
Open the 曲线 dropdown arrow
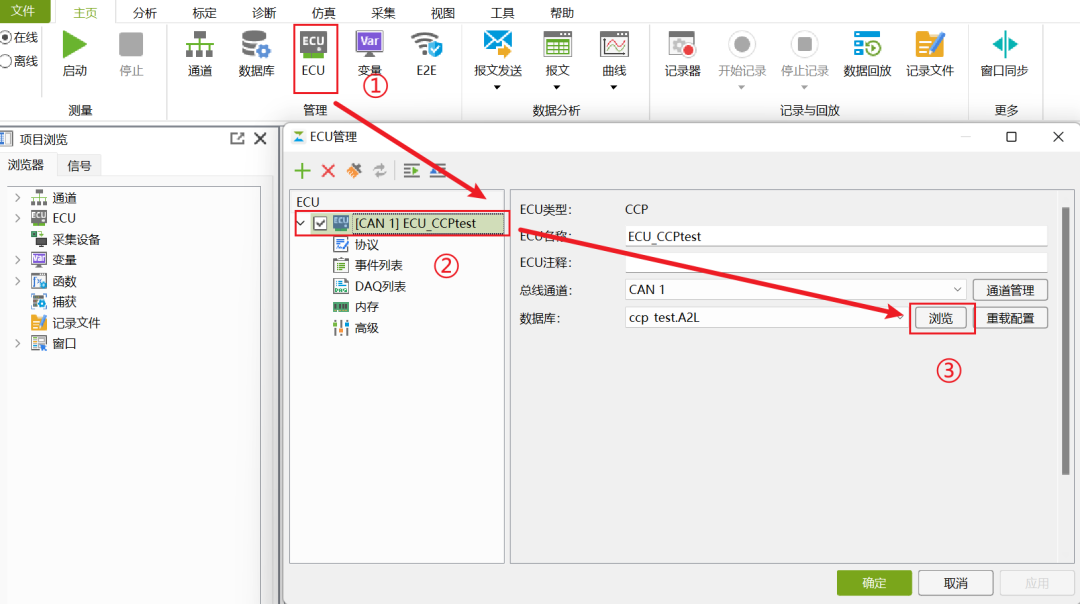click(x=614, y=87)
